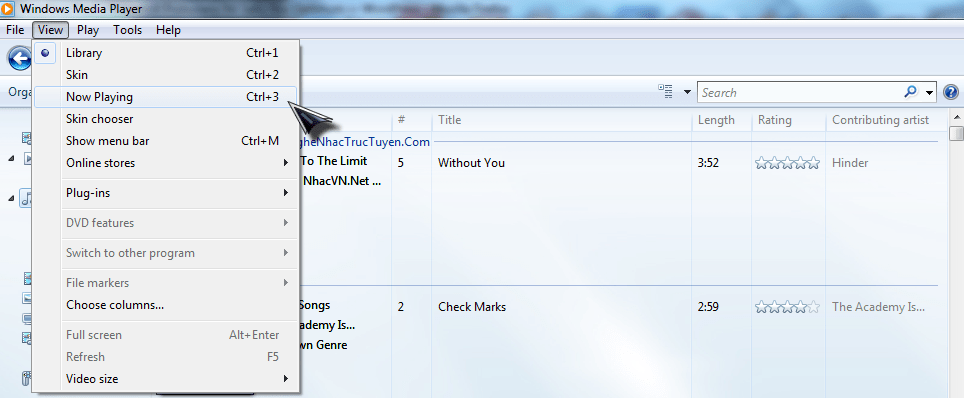The height and width of the screenshot is (398, 964).
Task: Open the Tools menu
Action: (127, 30)
